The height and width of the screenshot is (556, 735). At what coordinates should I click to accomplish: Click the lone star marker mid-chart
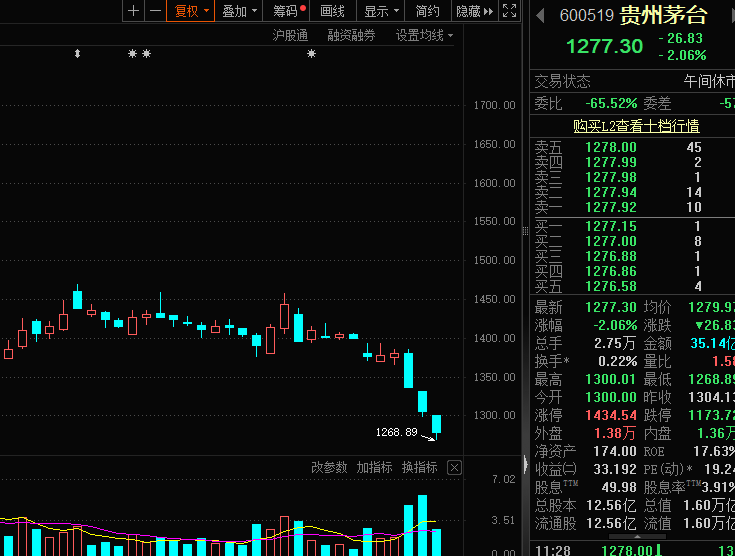pos(311,54)
